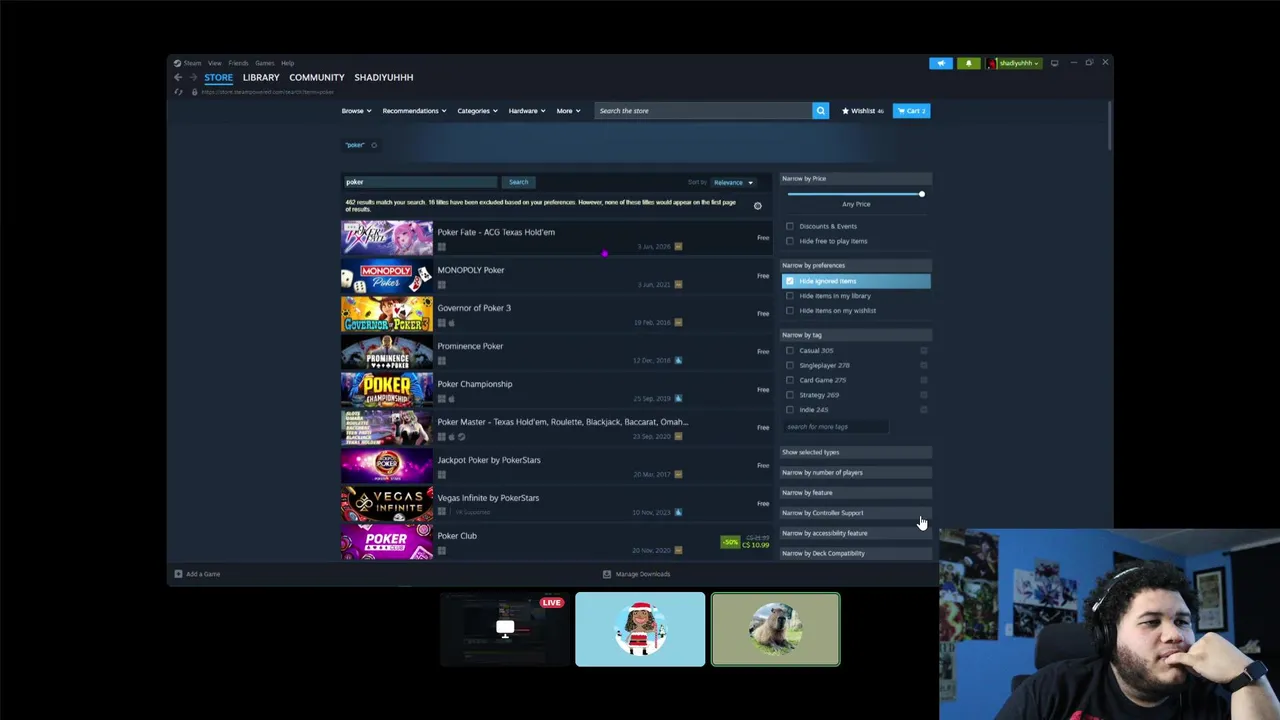Click the Windows icon under Governor of Poker 3
Screen dimensions: 1280x720
point(441,323)
